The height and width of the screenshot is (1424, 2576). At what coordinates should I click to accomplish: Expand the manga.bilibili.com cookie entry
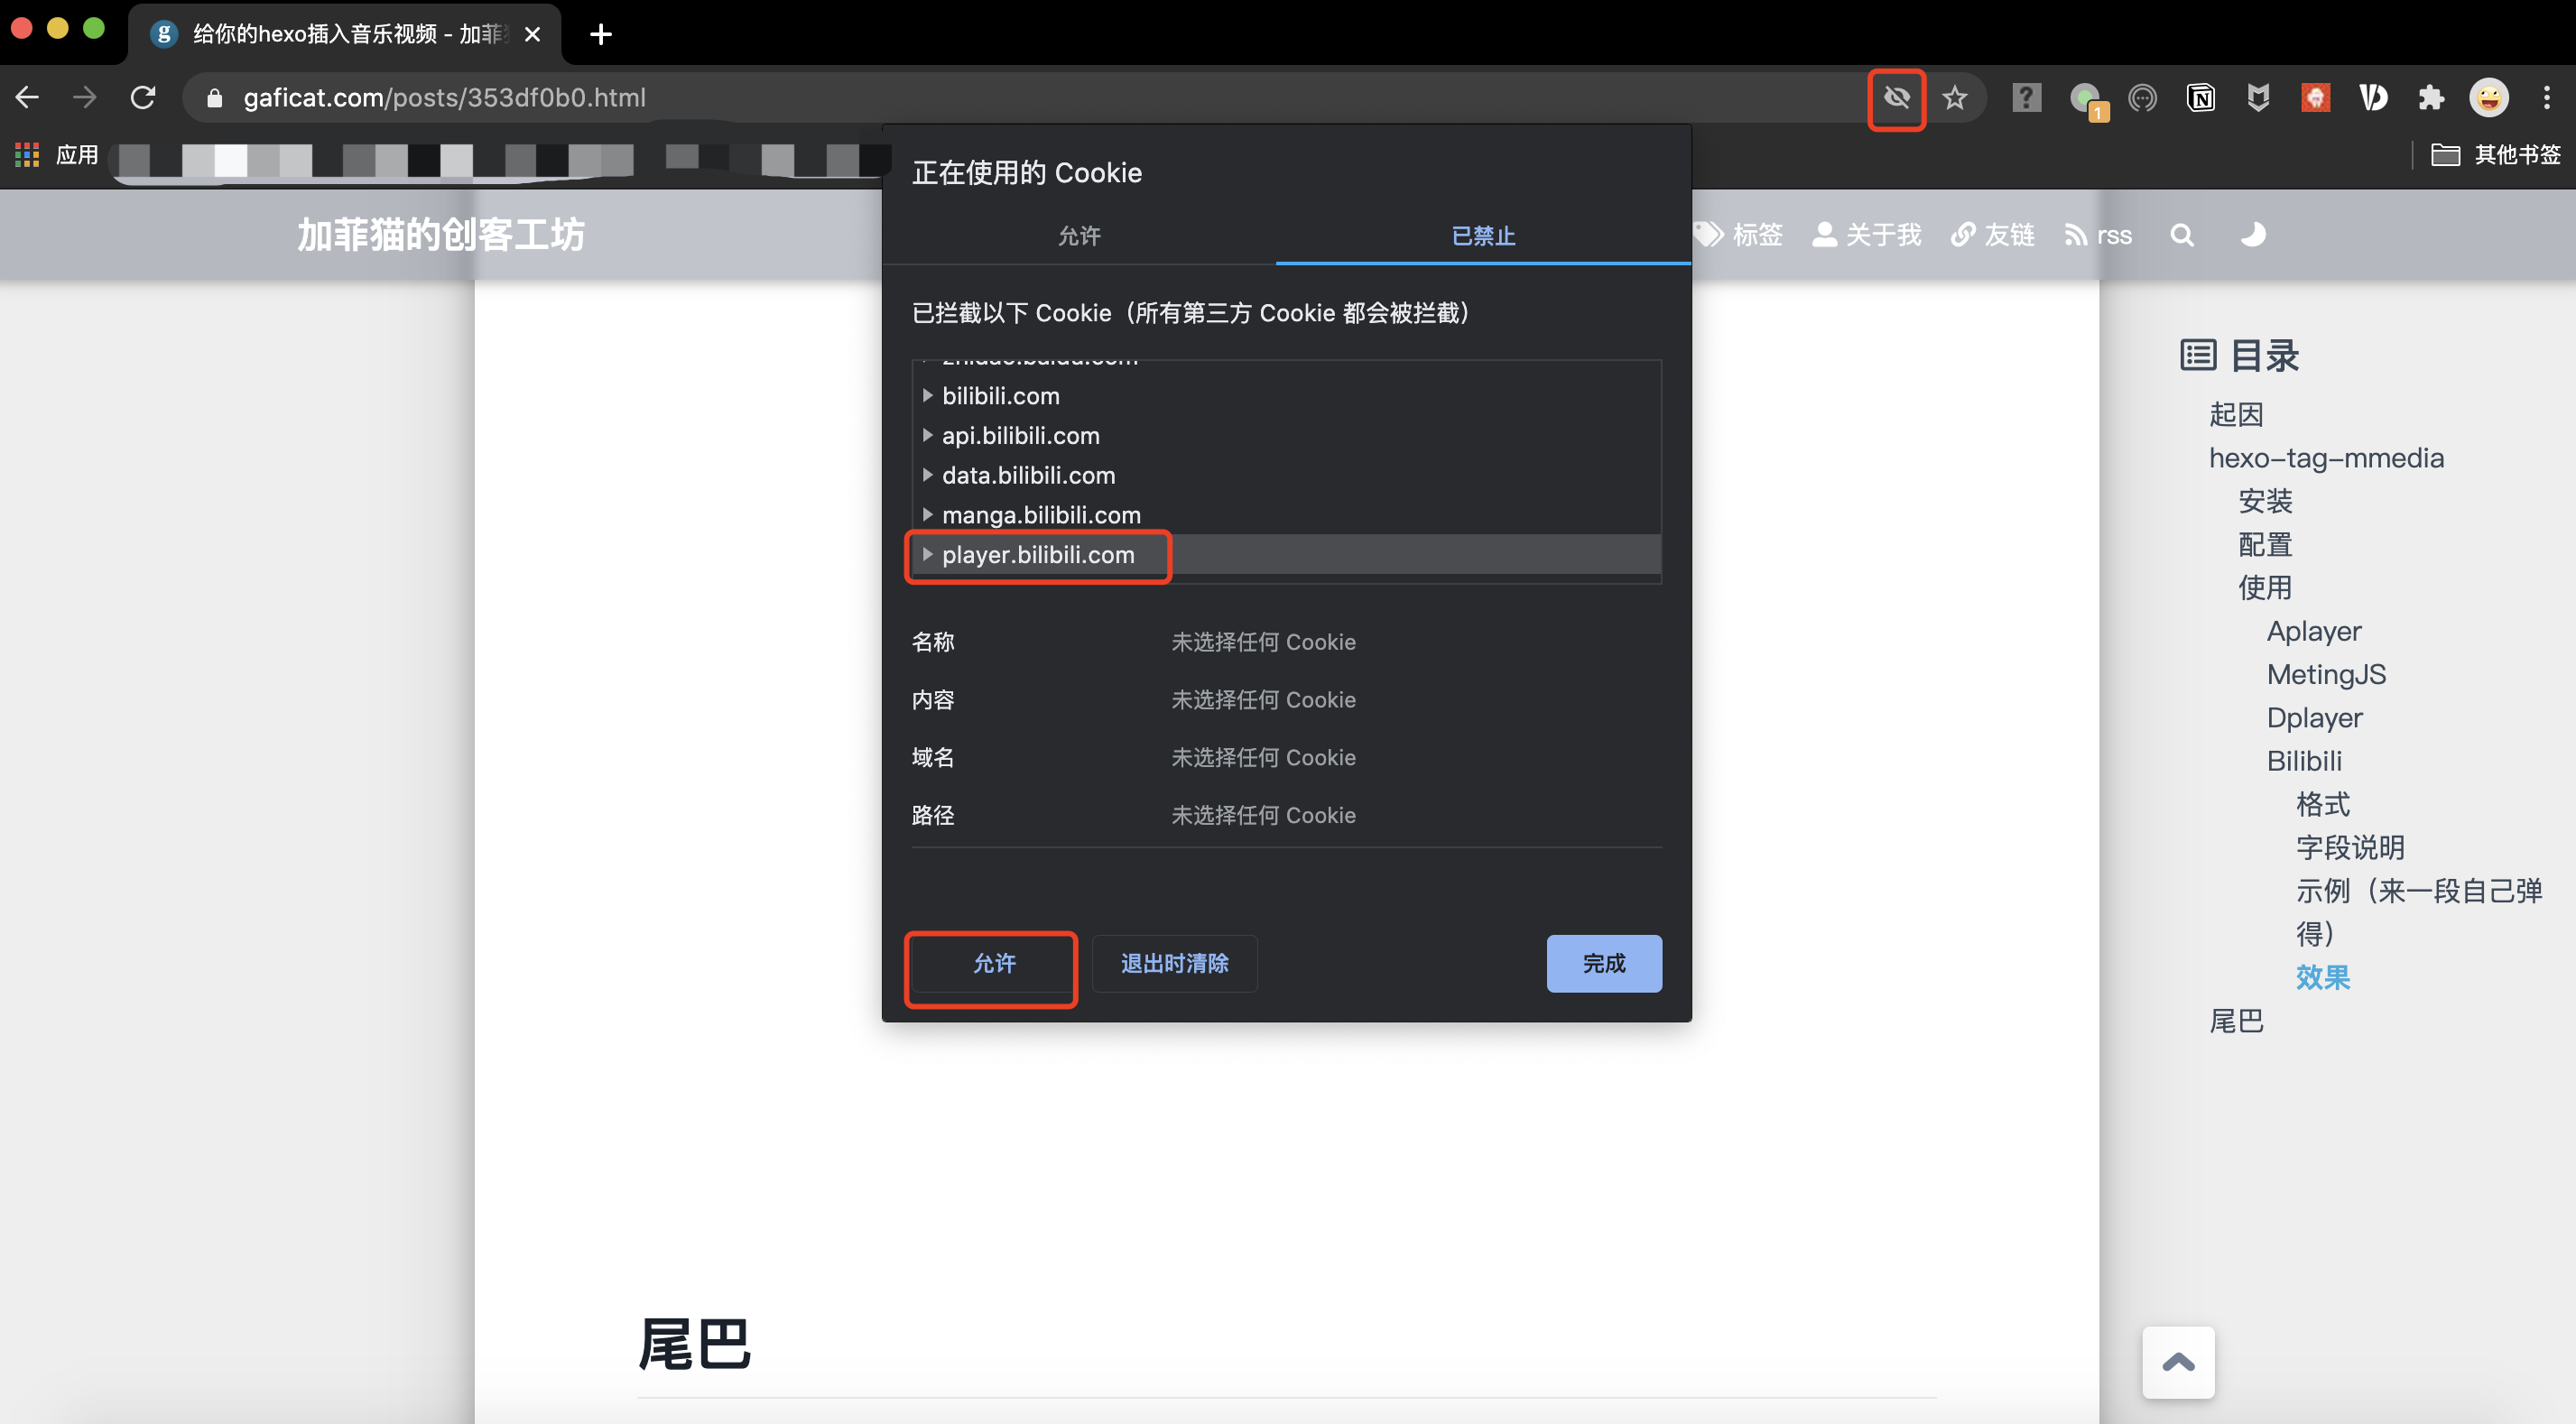(927, 515)
